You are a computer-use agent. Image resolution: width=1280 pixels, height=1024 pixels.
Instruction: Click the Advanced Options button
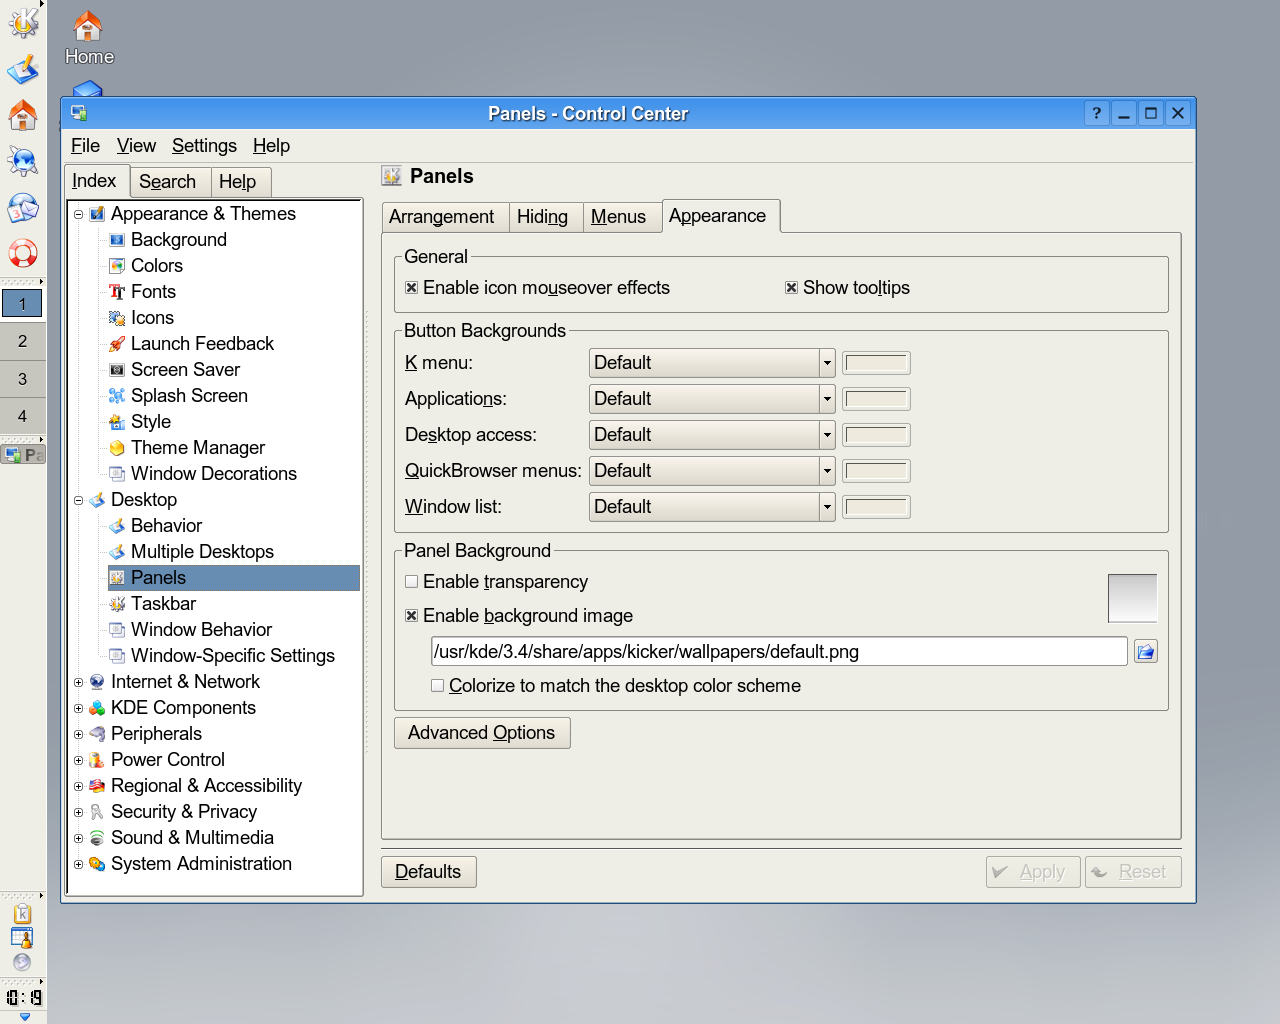point(482,733)
